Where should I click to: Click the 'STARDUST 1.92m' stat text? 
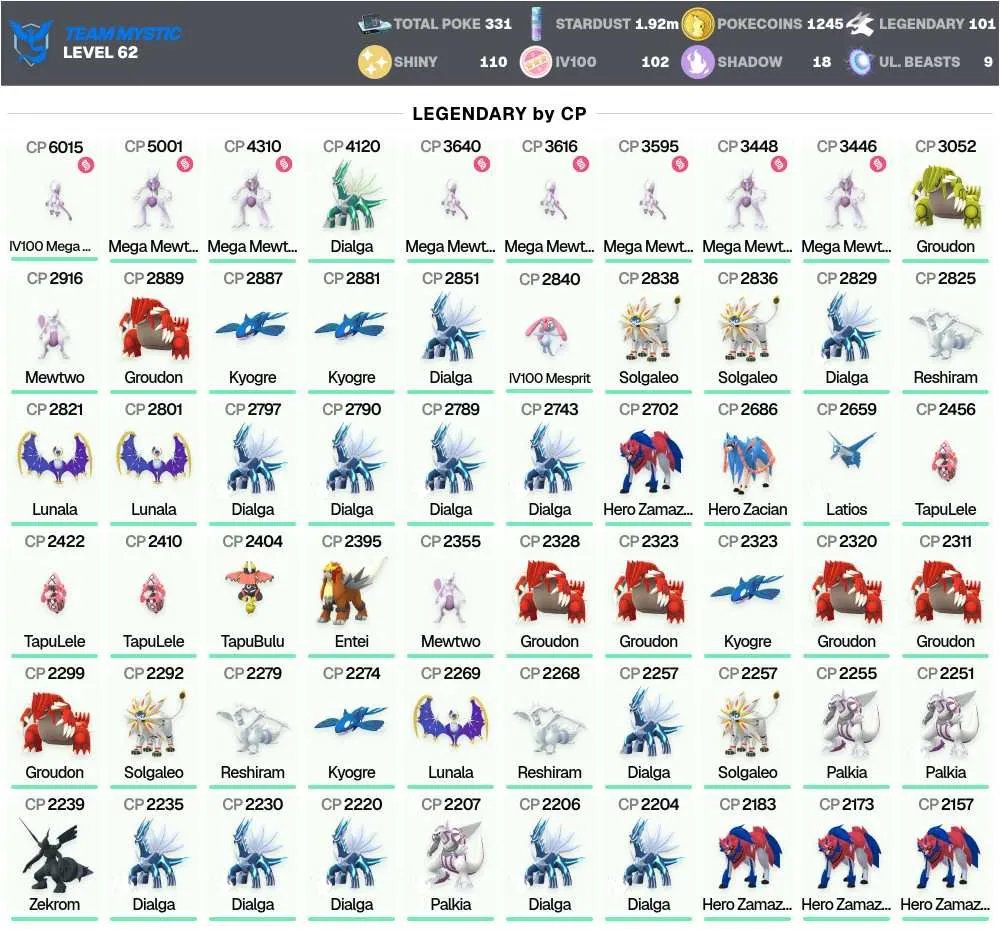617,24
